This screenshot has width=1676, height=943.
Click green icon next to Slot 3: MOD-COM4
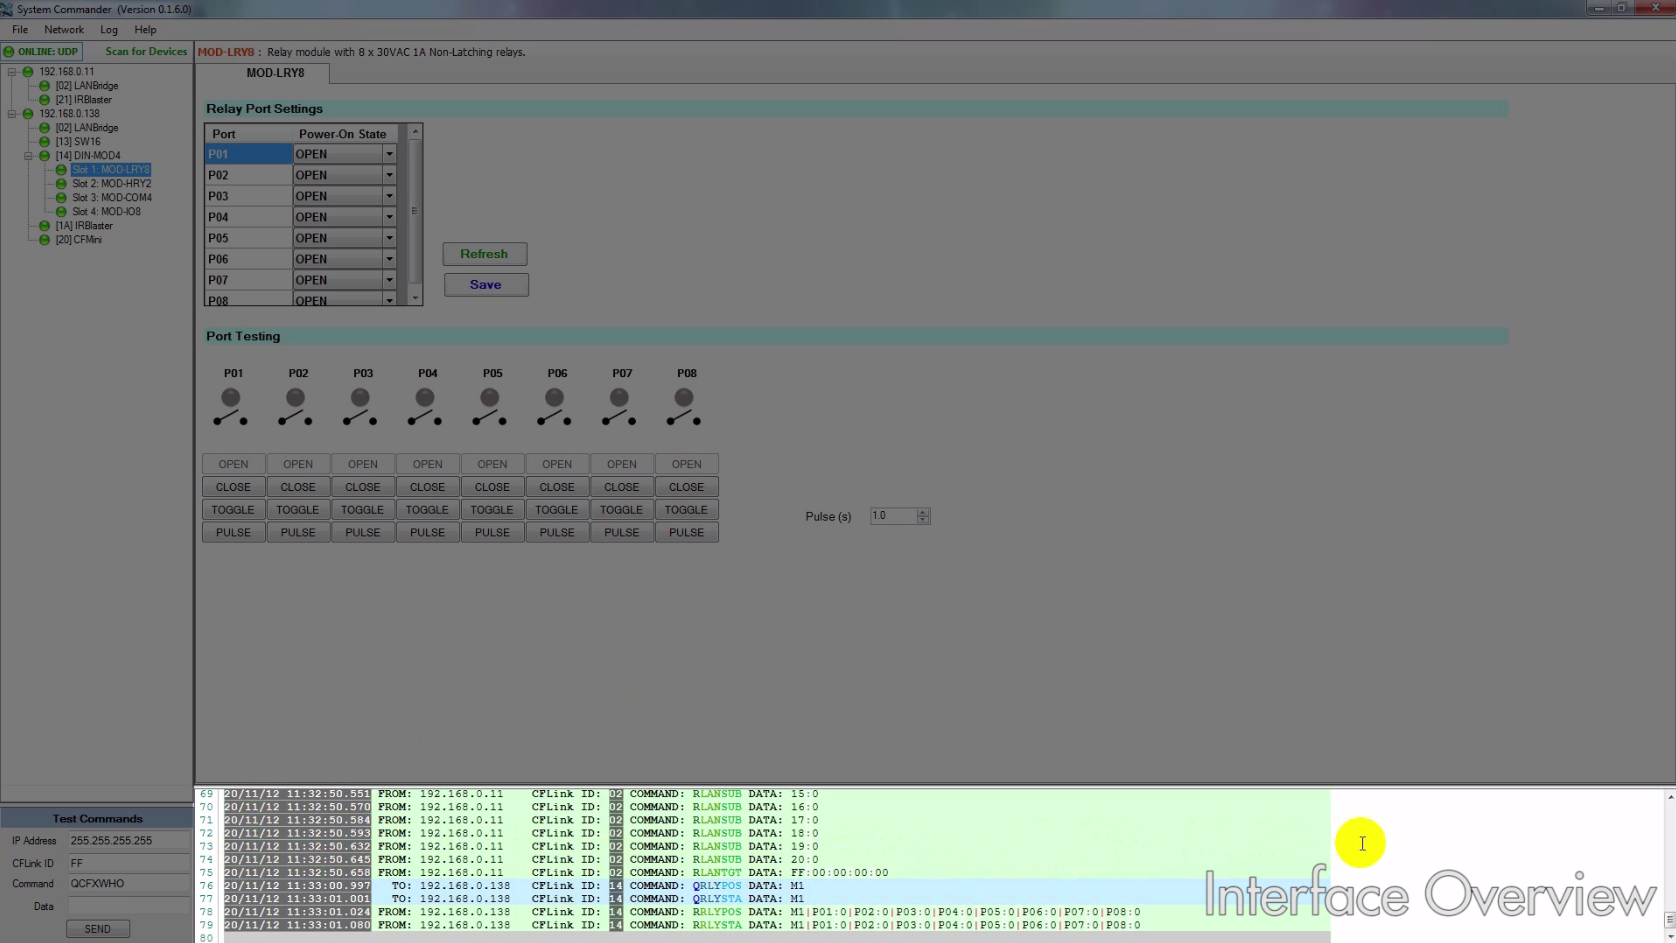tap(61, 198)
